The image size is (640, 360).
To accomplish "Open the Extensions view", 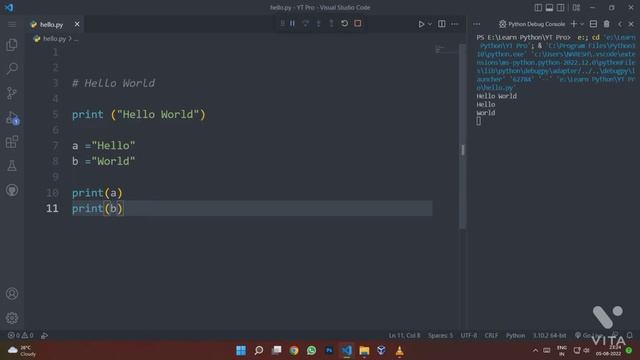I will click(12, 142).
